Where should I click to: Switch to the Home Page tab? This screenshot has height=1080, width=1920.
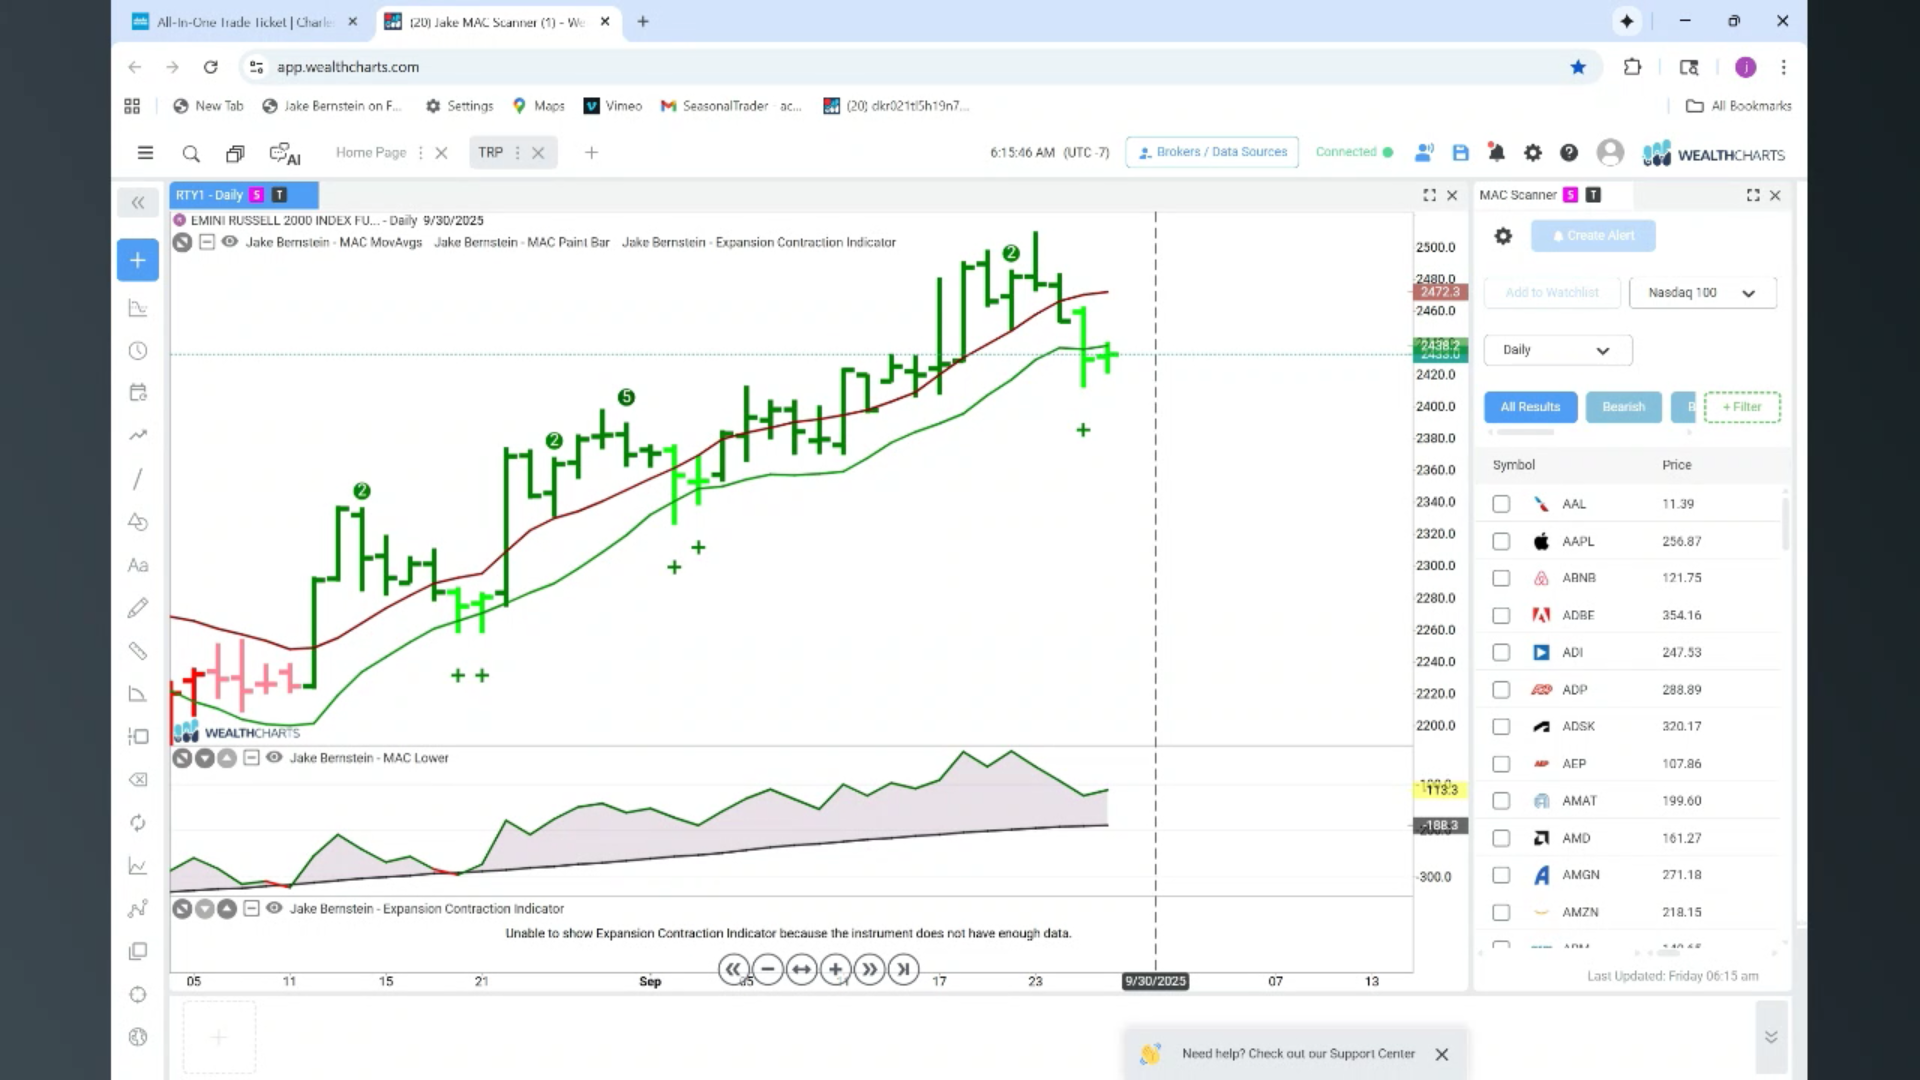coord(371,153)
